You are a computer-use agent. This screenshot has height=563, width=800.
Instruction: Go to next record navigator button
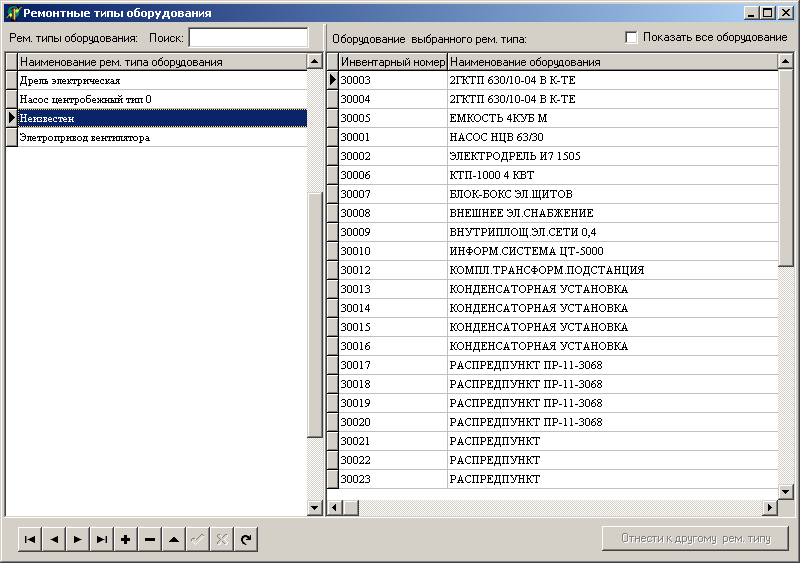(78, 539)
